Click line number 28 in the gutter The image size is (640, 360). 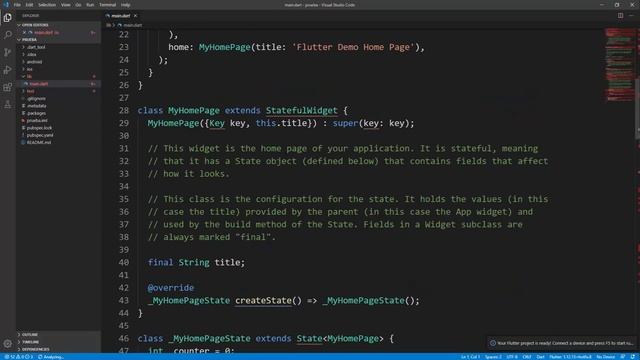(x=124, y=111)
